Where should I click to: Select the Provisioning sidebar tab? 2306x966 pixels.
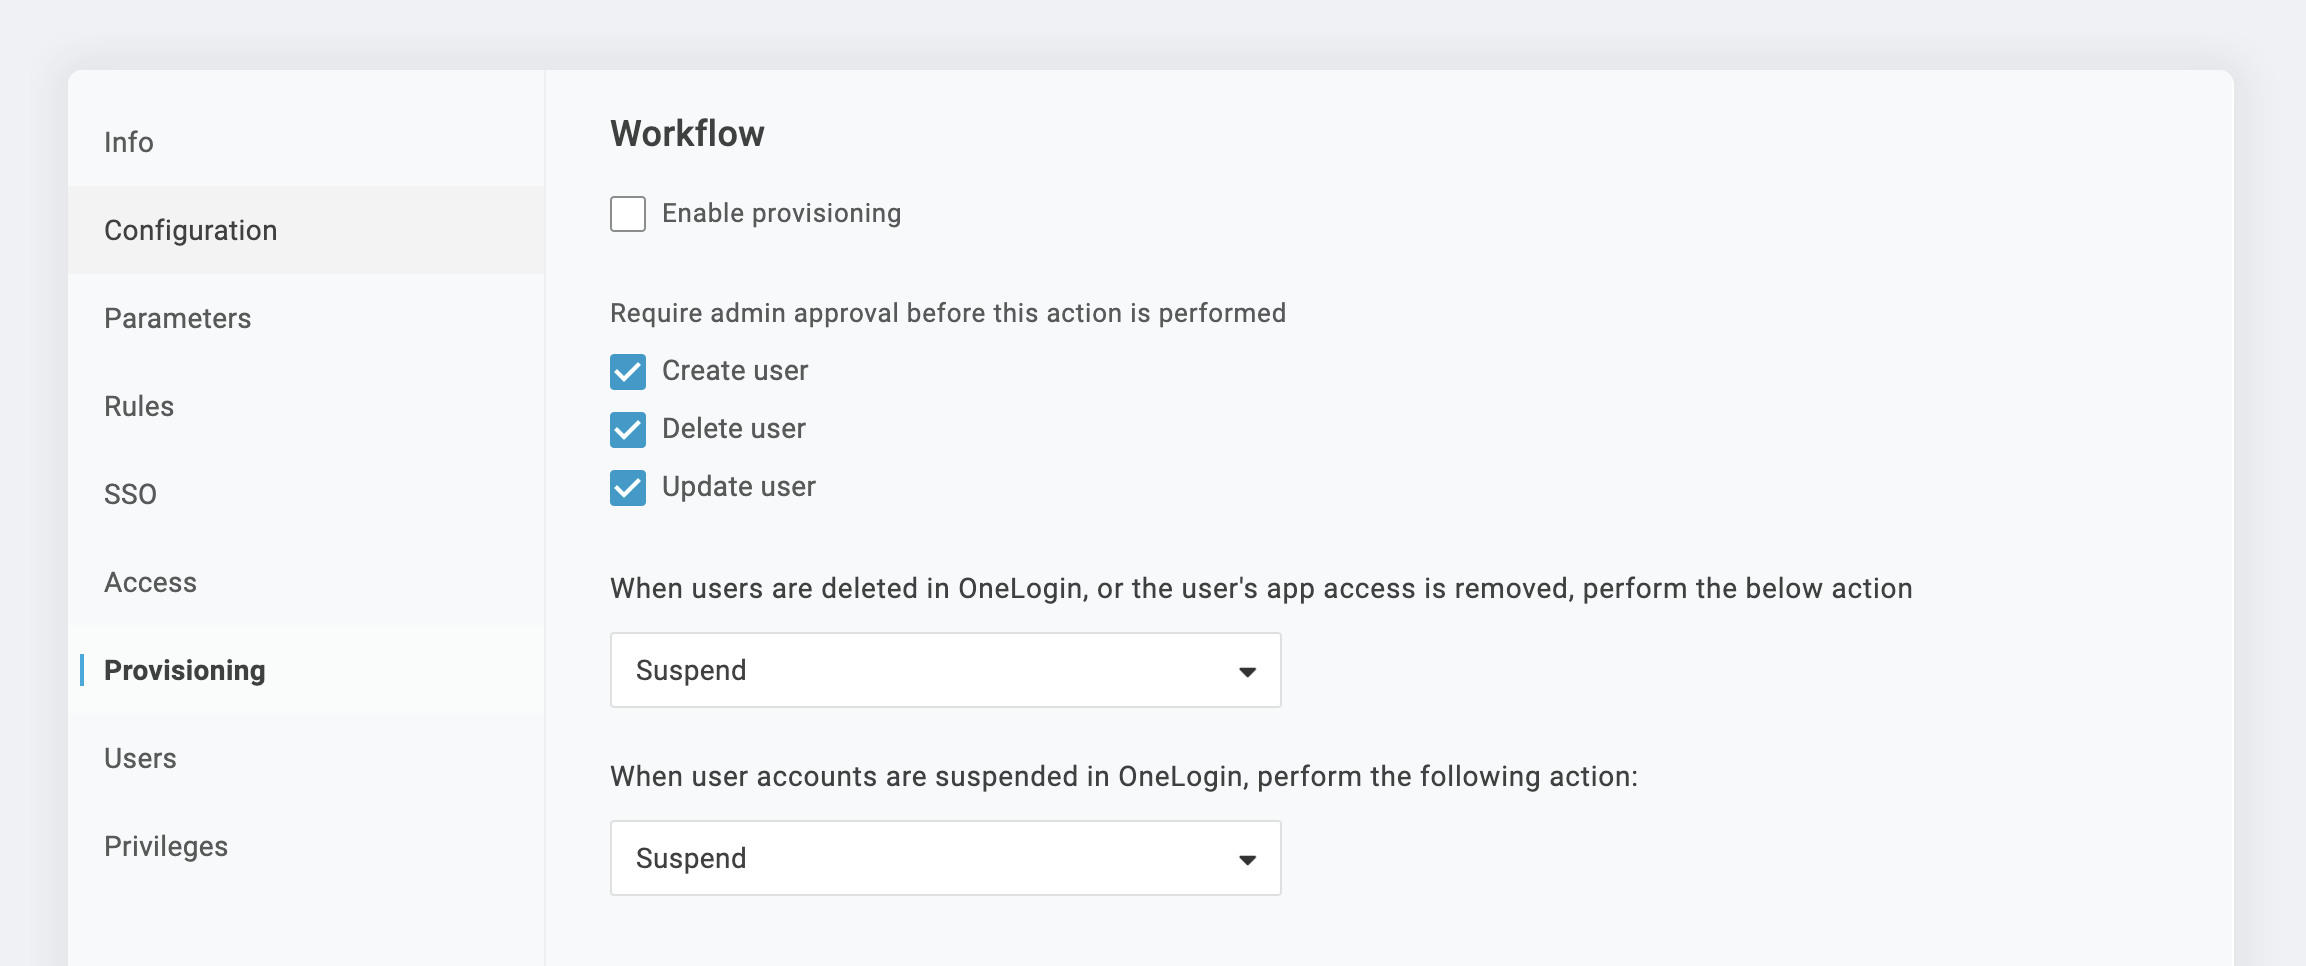pyautogui.click(x=184, y=670)
